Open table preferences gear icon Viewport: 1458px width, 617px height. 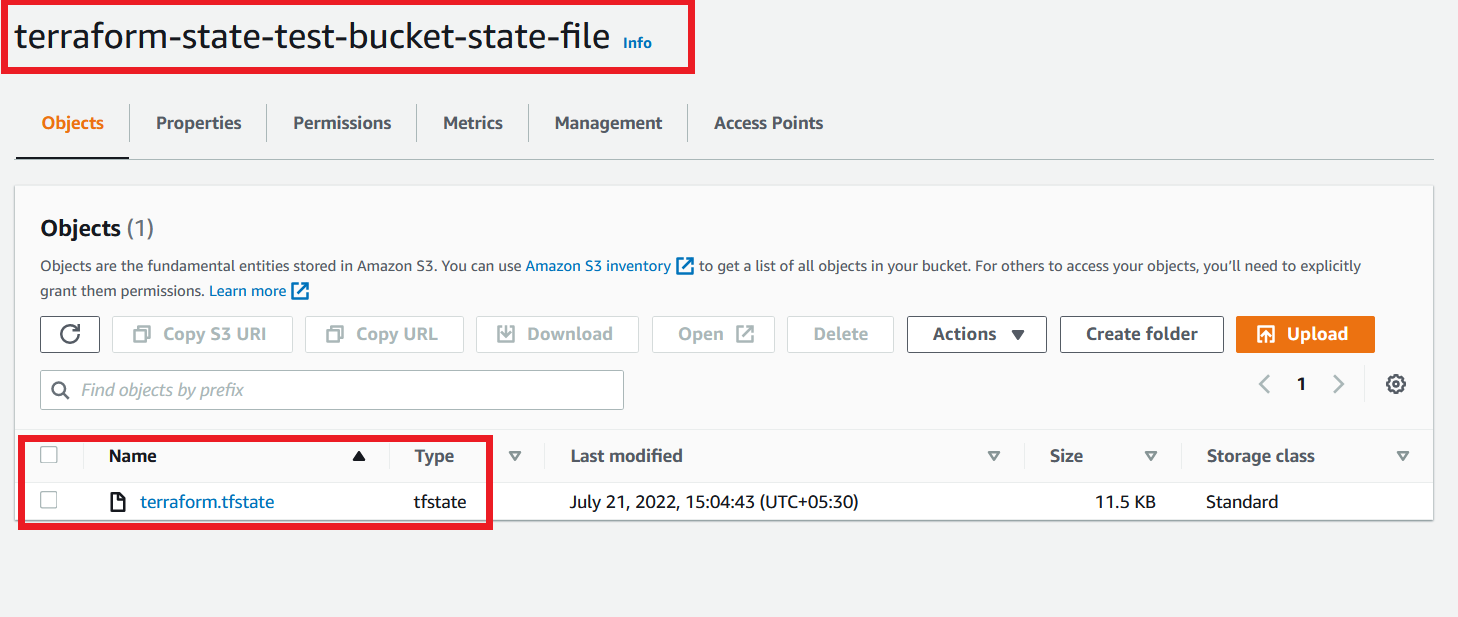click(x=1396, y=384)
